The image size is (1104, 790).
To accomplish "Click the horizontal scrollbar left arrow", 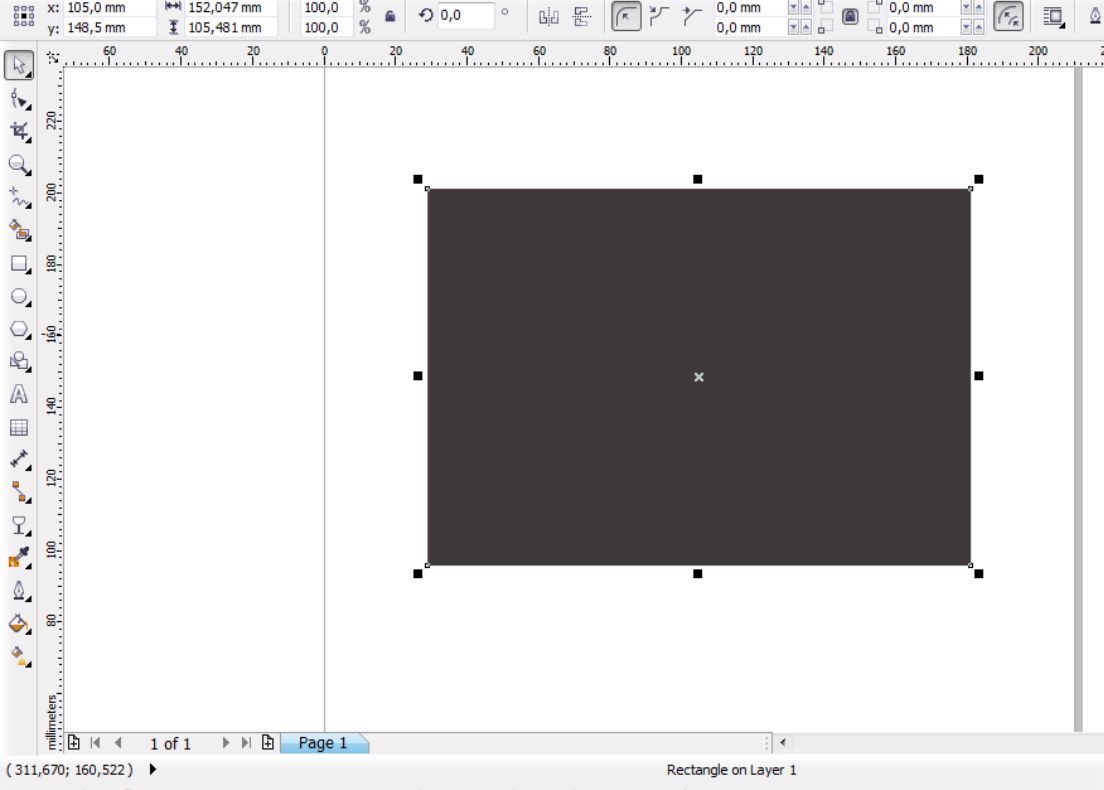I will [782, 742].
